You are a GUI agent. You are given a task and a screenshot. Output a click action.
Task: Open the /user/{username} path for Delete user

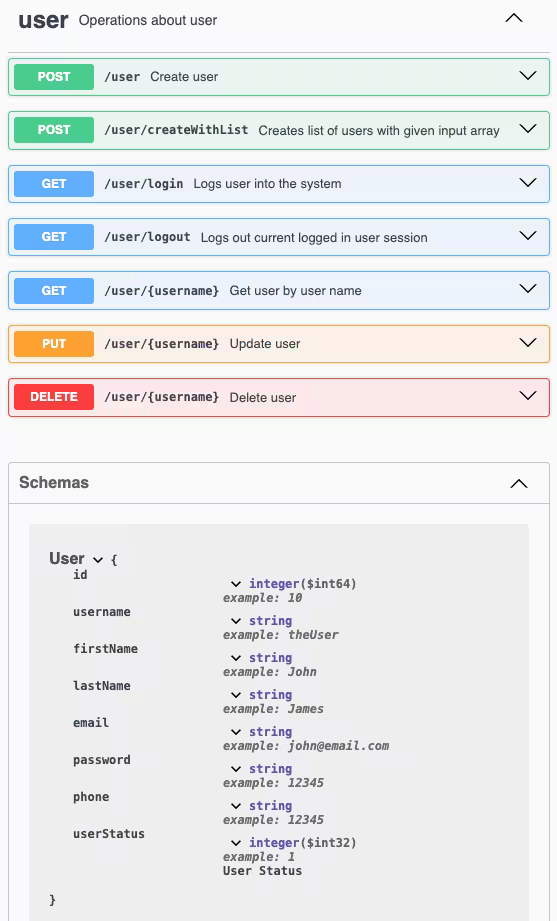[x=162, y=397]
